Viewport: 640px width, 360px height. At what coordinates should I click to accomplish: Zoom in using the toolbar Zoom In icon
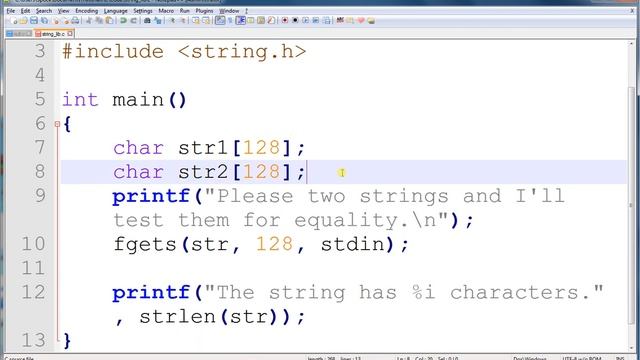(172, 20)
